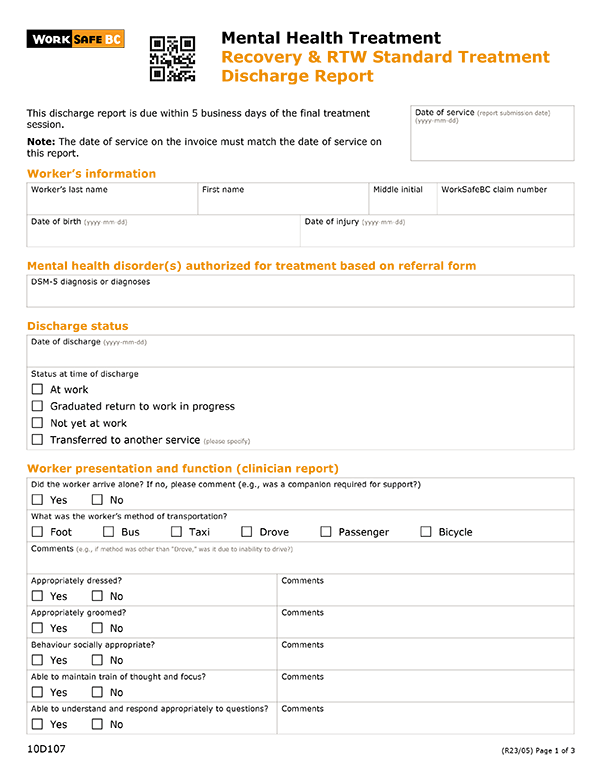Click the Date of service field
The height and width of the screenshot is (776, 600).
[492, 133]
